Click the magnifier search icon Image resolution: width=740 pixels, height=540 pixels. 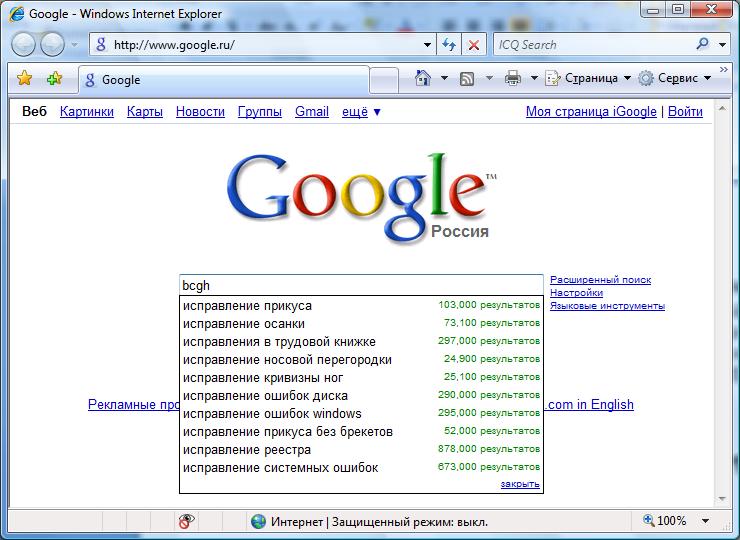pos(702,44)
